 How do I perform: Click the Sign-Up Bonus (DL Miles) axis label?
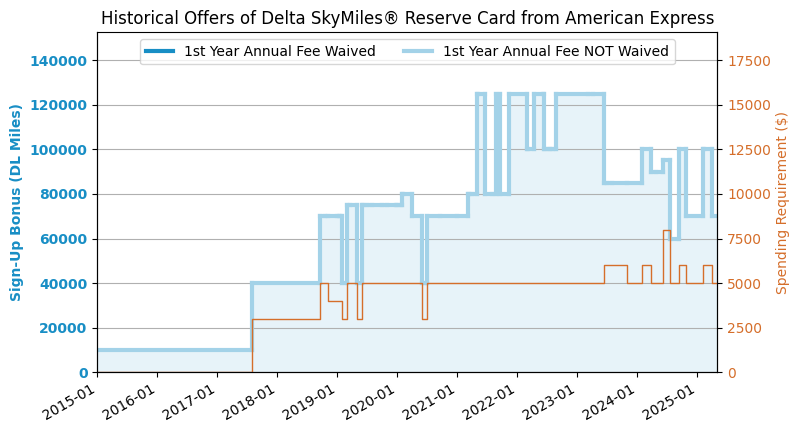(x=17, y=202)
